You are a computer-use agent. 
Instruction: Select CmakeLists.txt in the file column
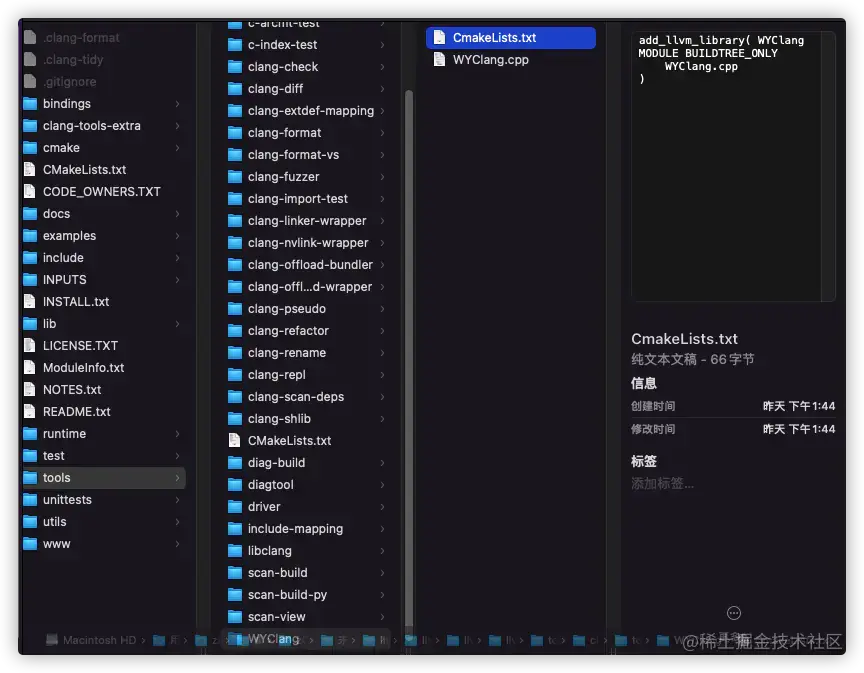click(495, 37)
